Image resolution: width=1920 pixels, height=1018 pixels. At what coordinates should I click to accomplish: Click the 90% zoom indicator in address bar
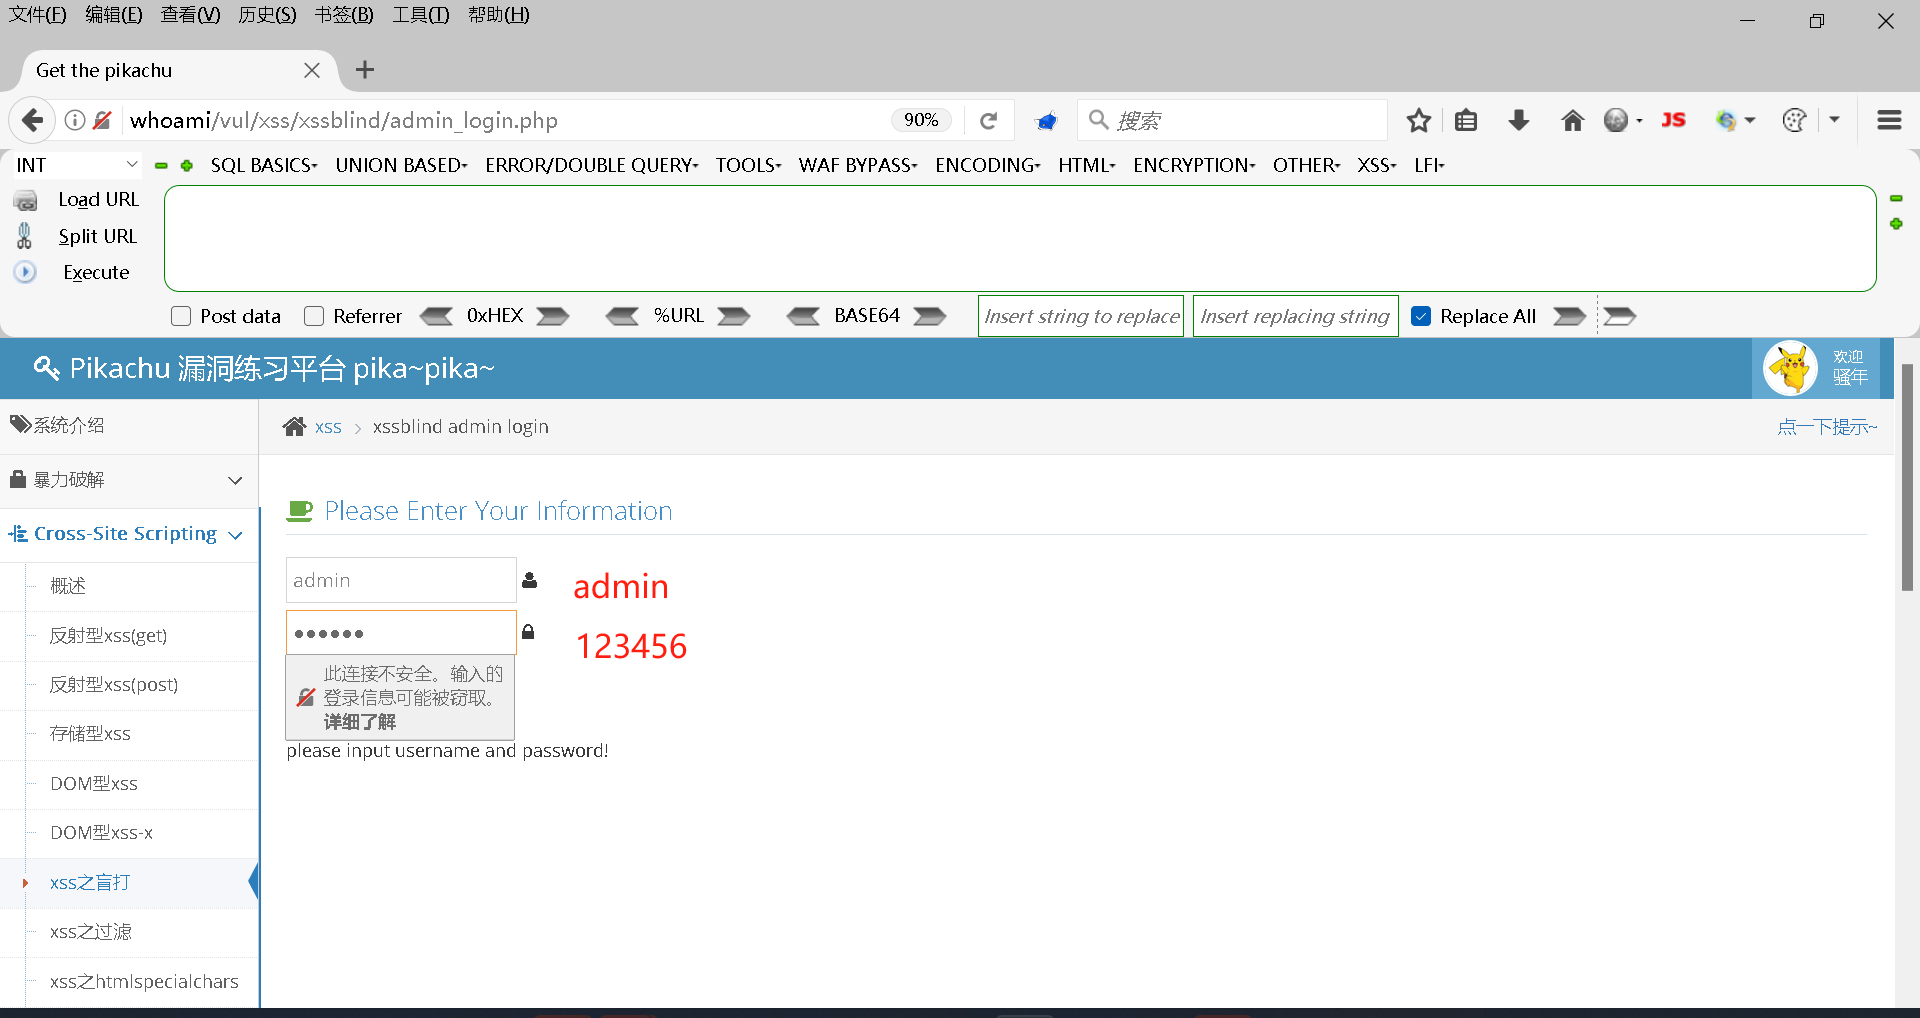pos(921,120)
